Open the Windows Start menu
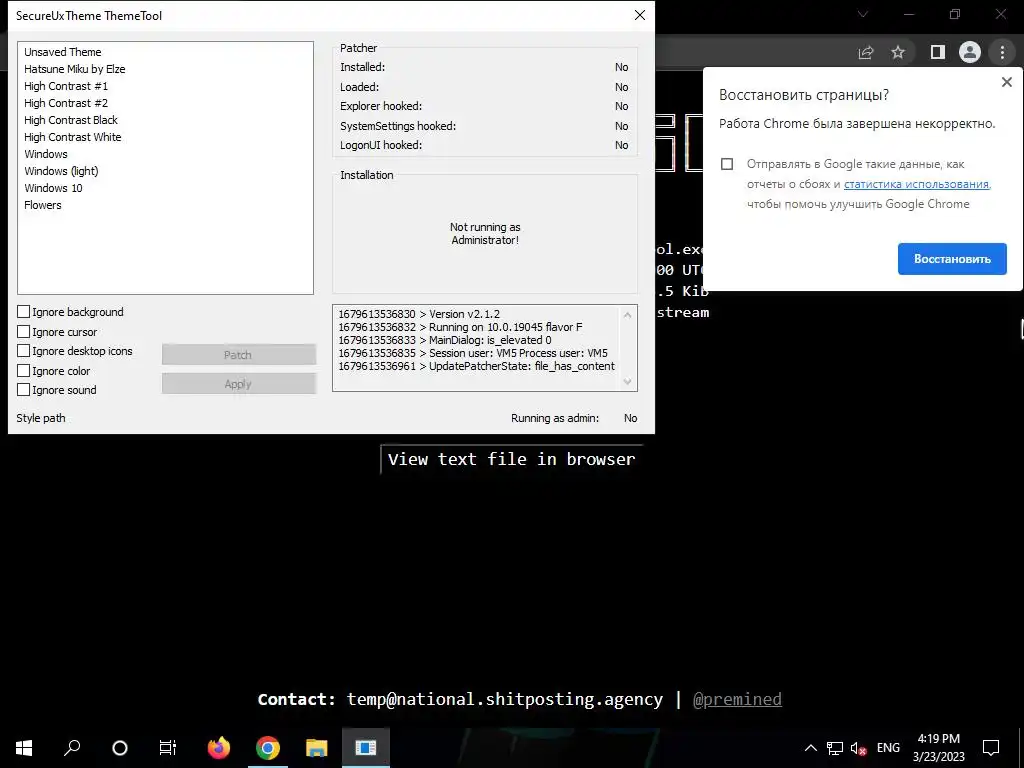1024x768 pixels. click(24, 748)
